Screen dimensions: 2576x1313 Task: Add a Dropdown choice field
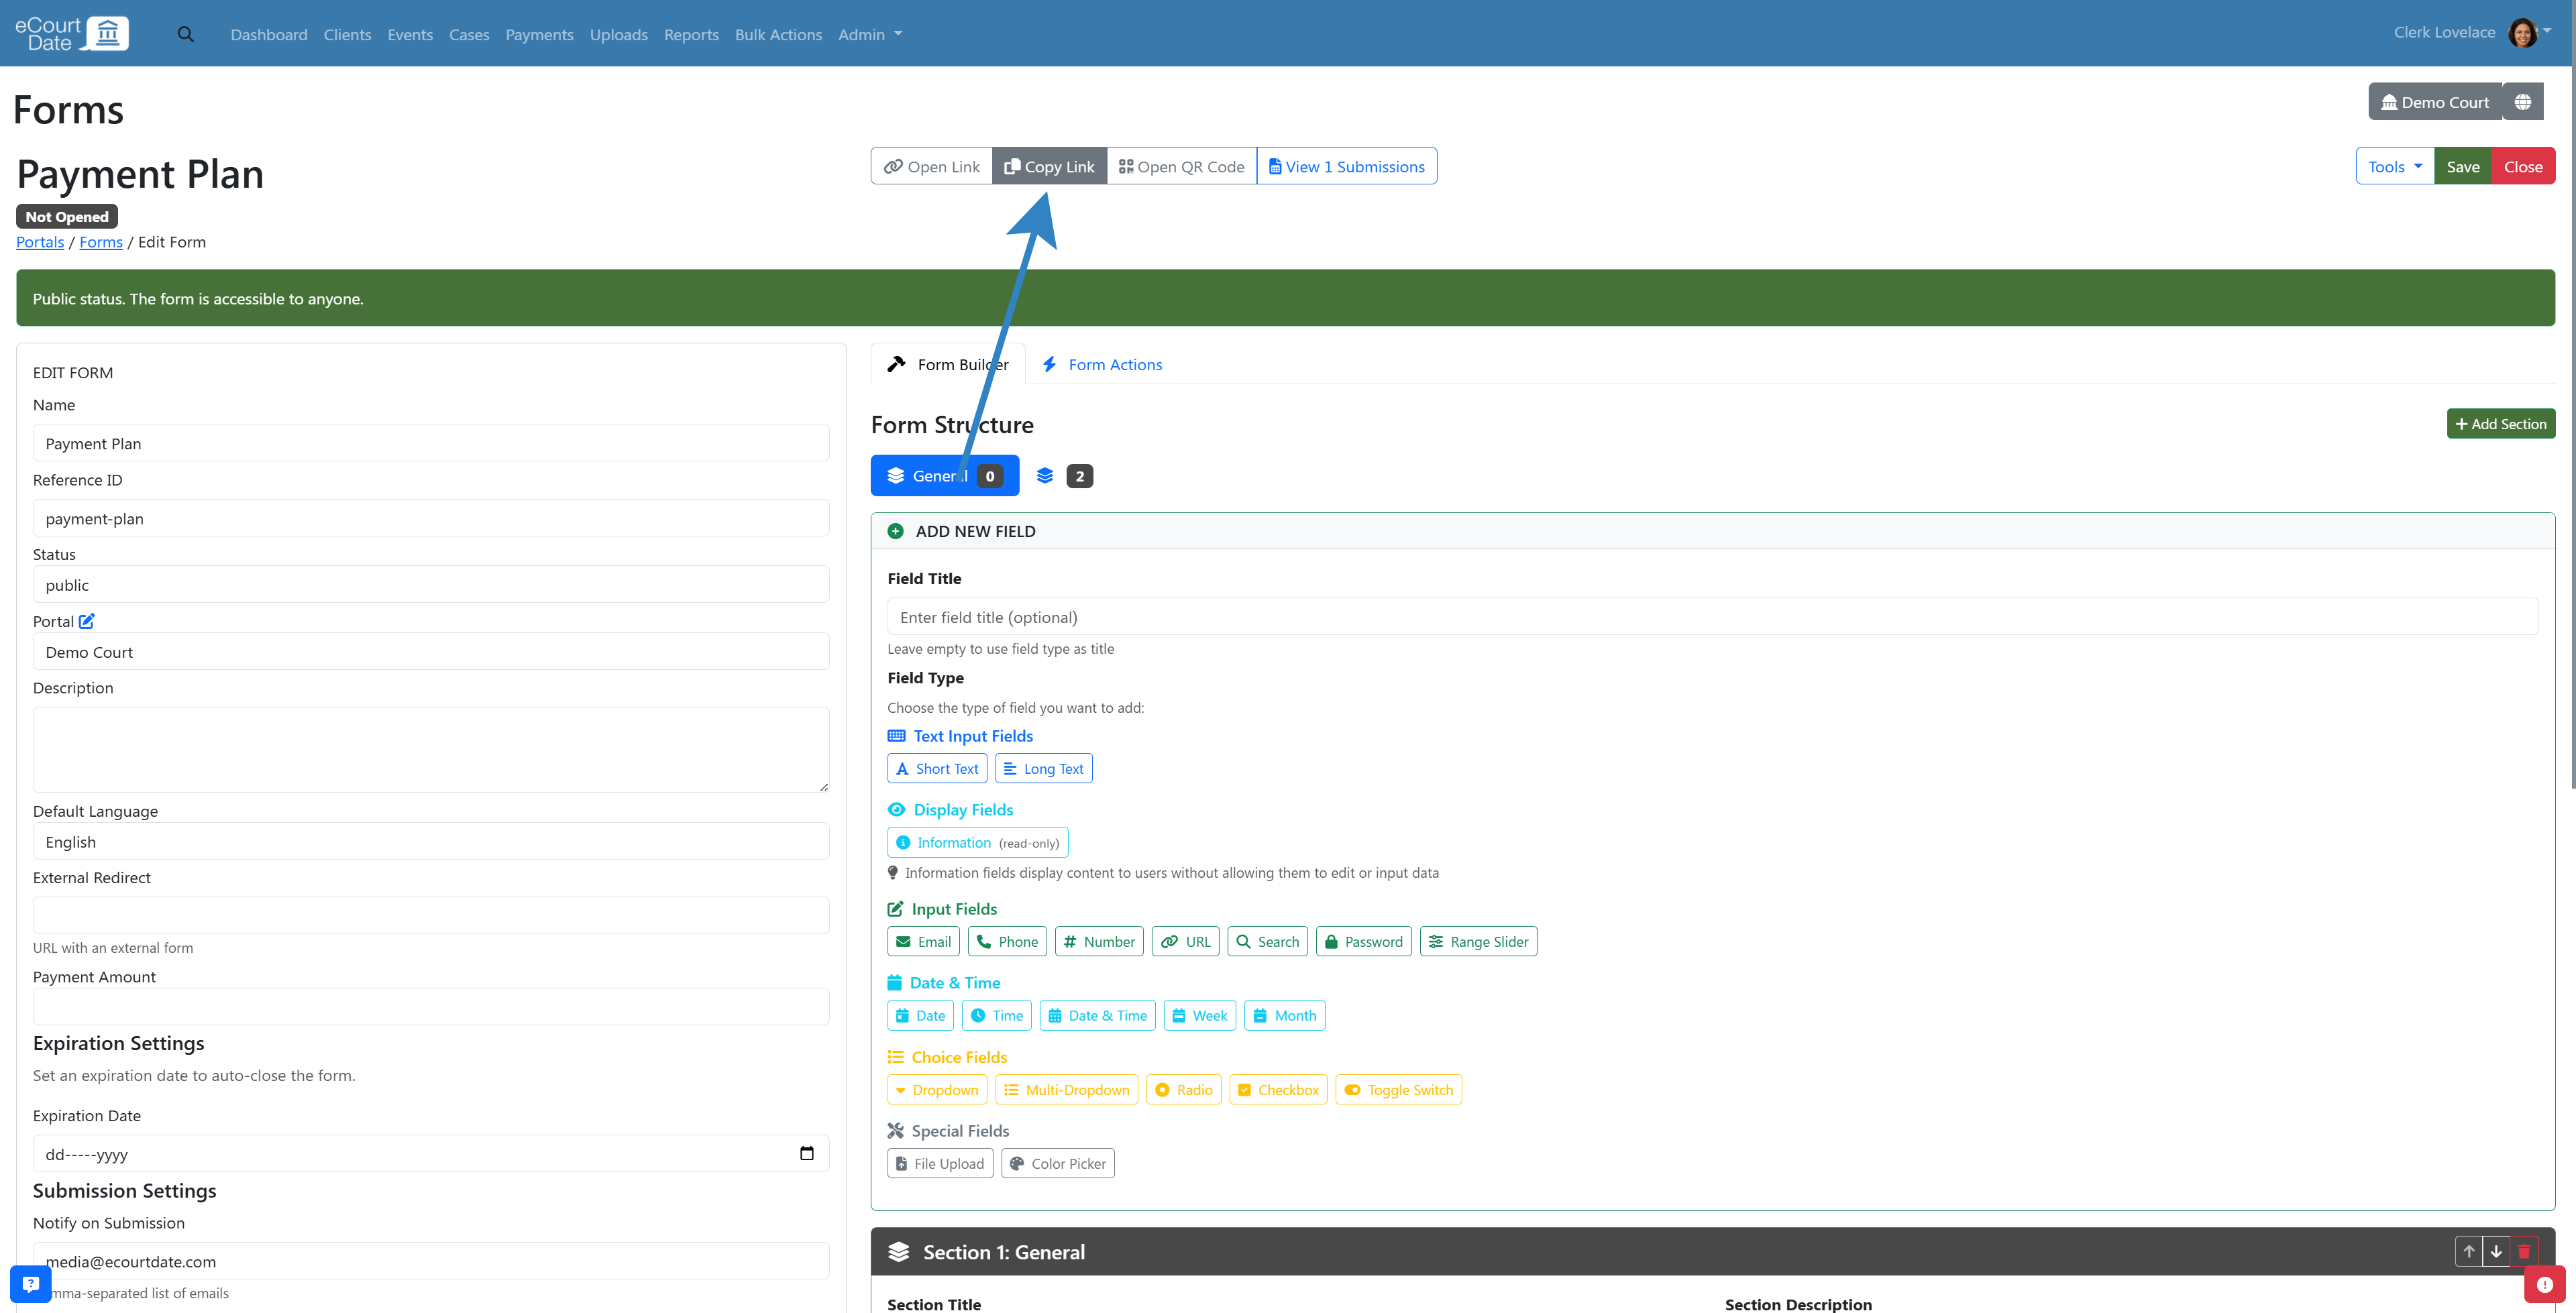coord(937,1089)
